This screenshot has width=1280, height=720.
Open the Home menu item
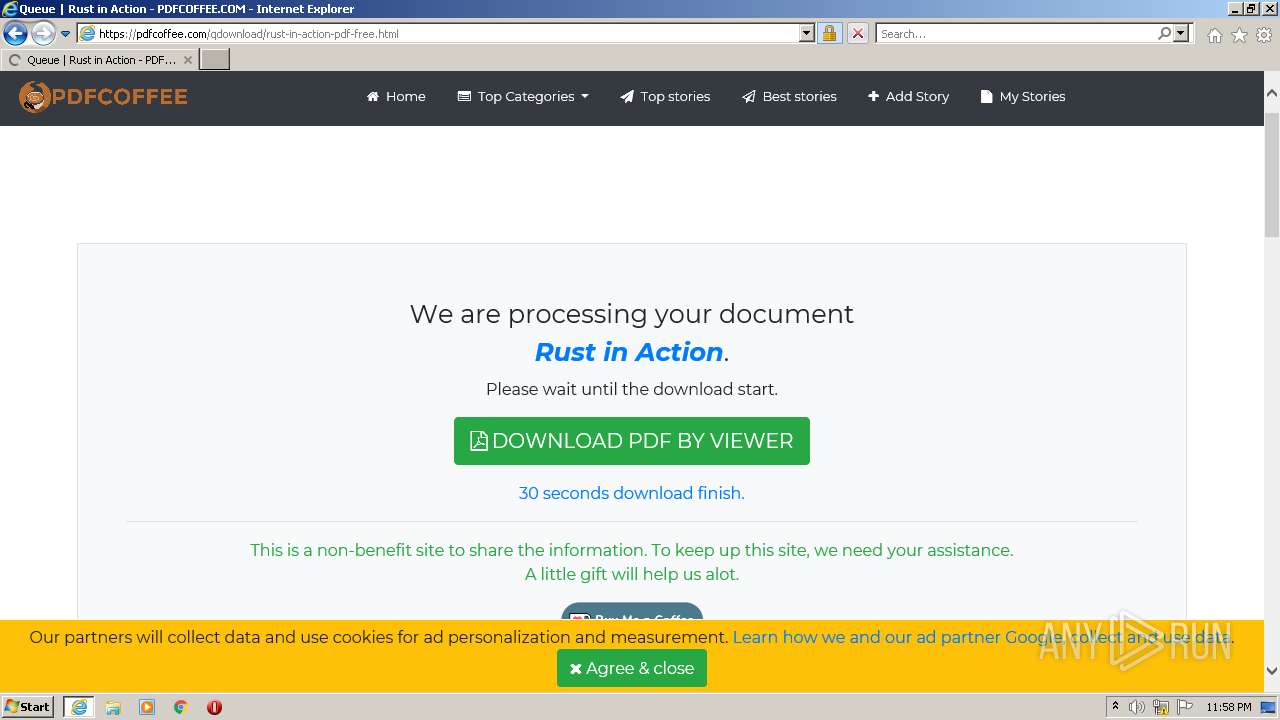click(x=396, y=97)
